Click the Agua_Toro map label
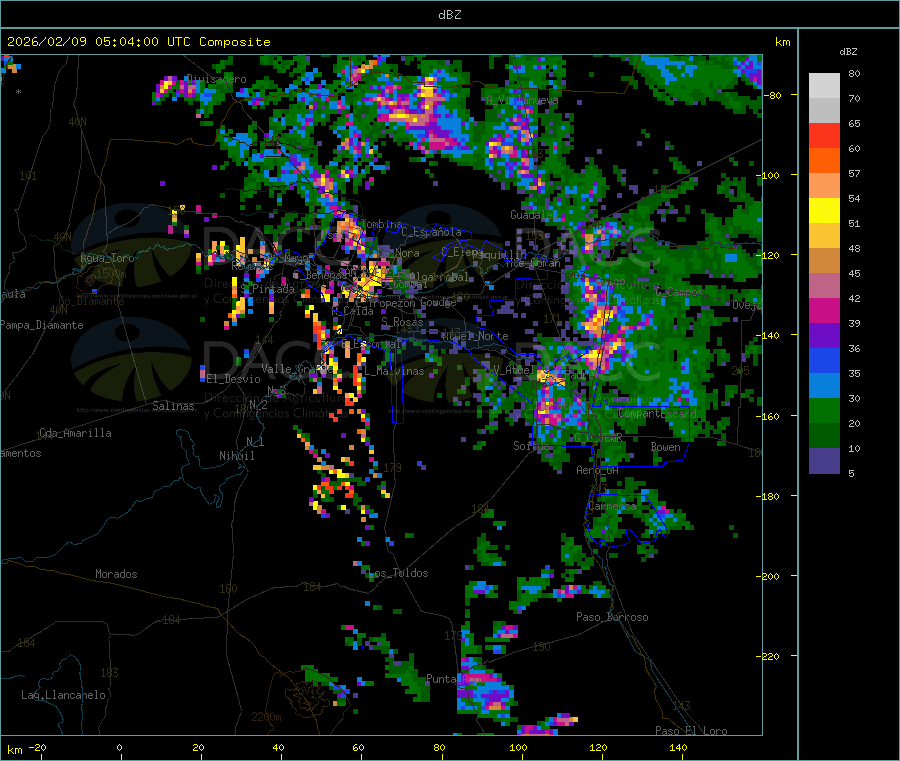 [x=107, y=258]
